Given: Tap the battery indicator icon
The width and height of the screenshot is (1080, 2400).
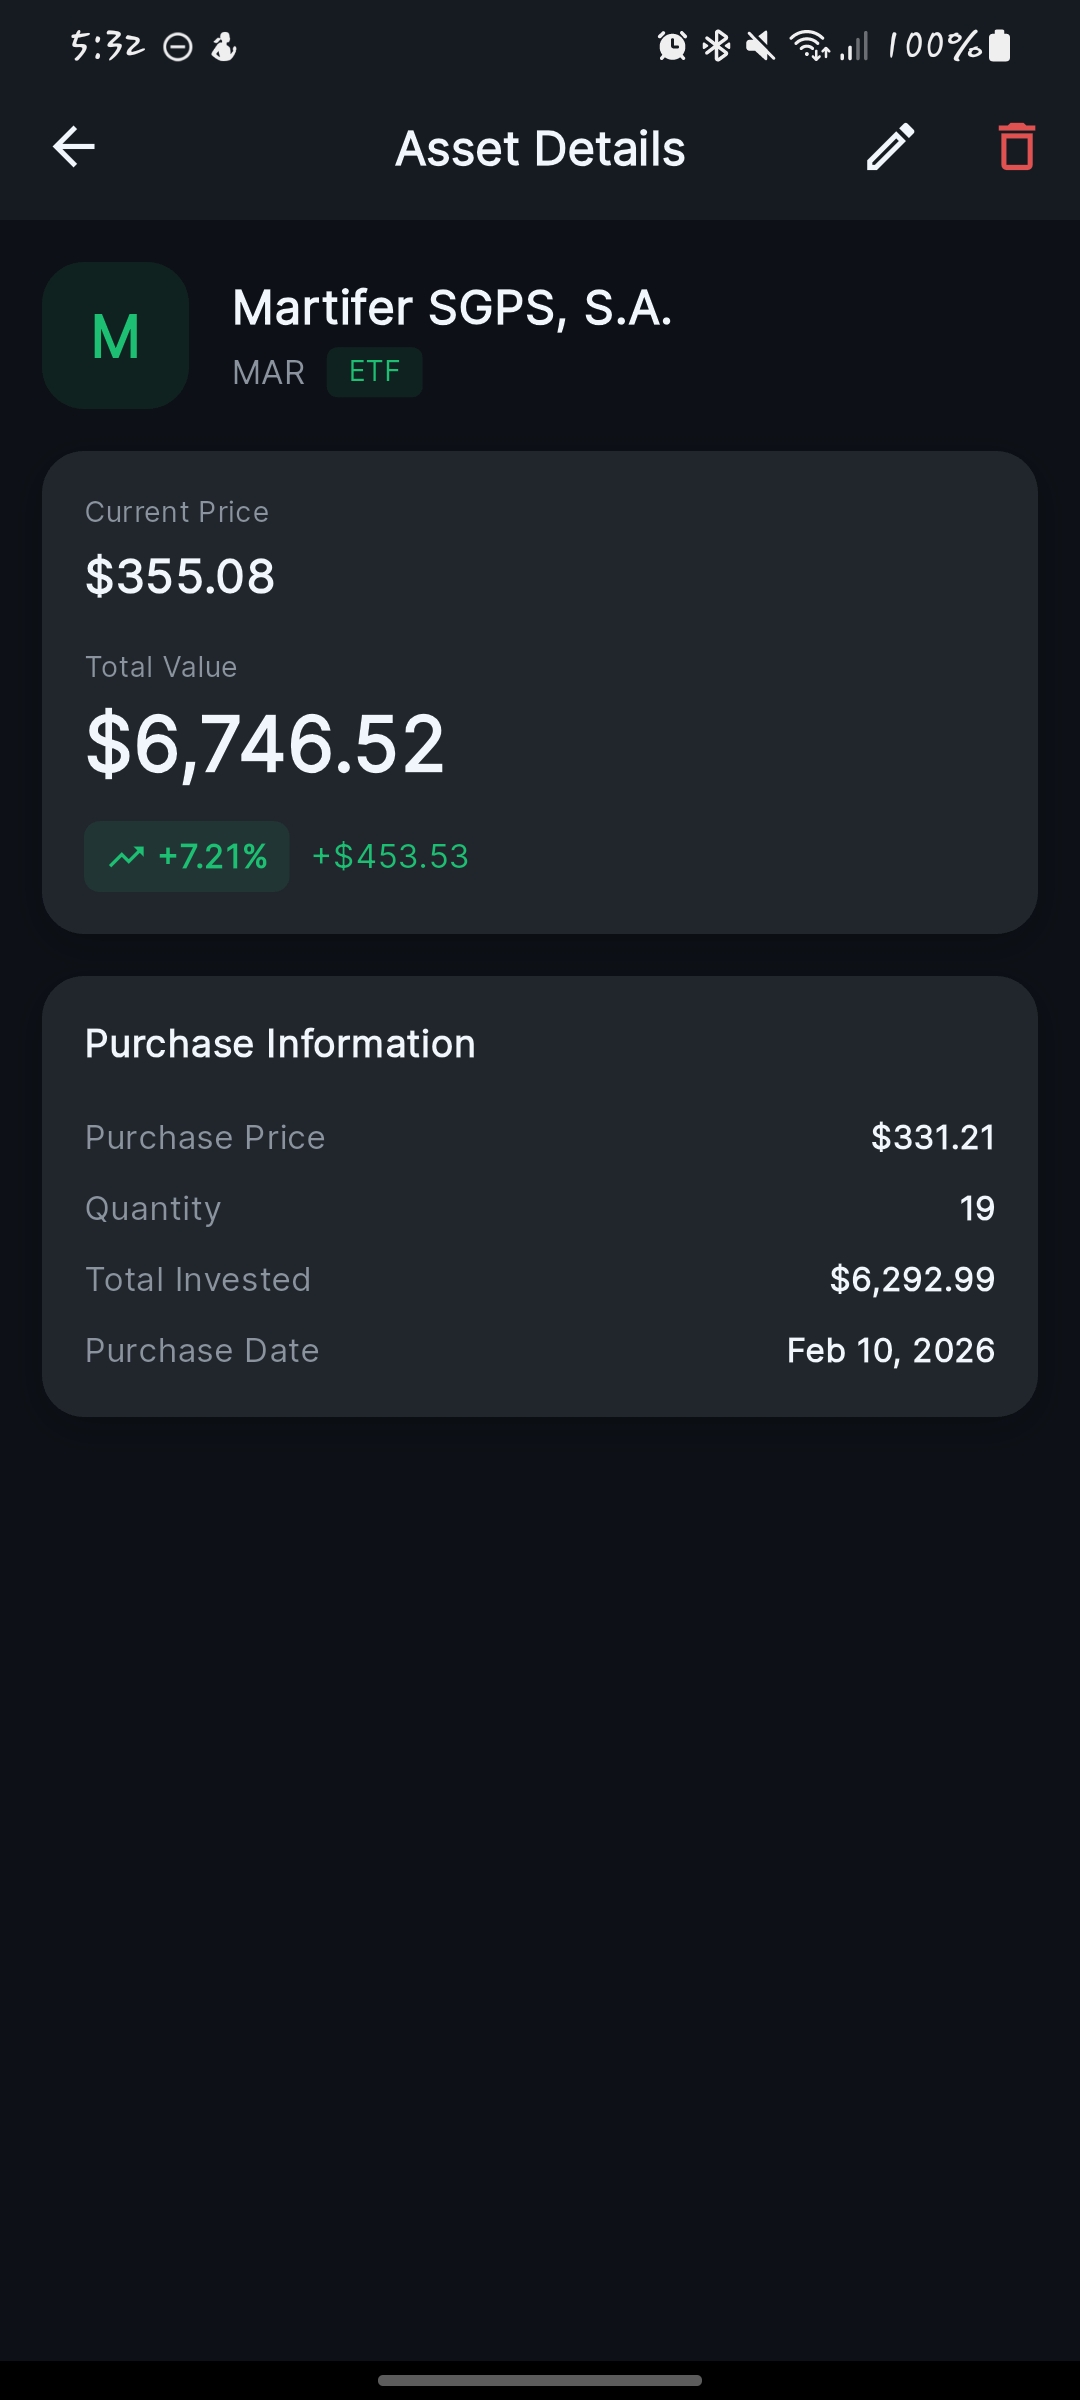Looking at the screenshot, I should tap(999, 46).
